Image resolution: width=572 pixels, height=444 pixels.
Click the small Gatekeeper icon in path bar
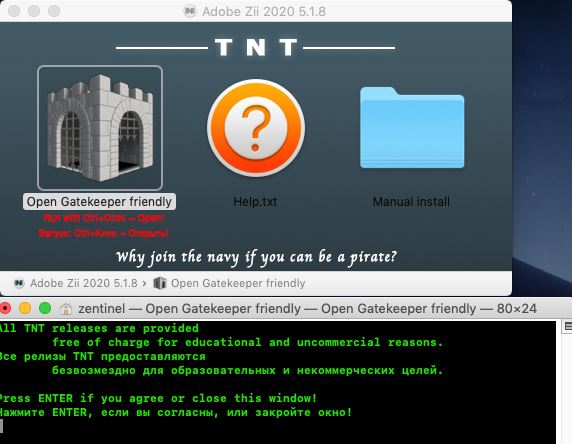click(160, 283)
